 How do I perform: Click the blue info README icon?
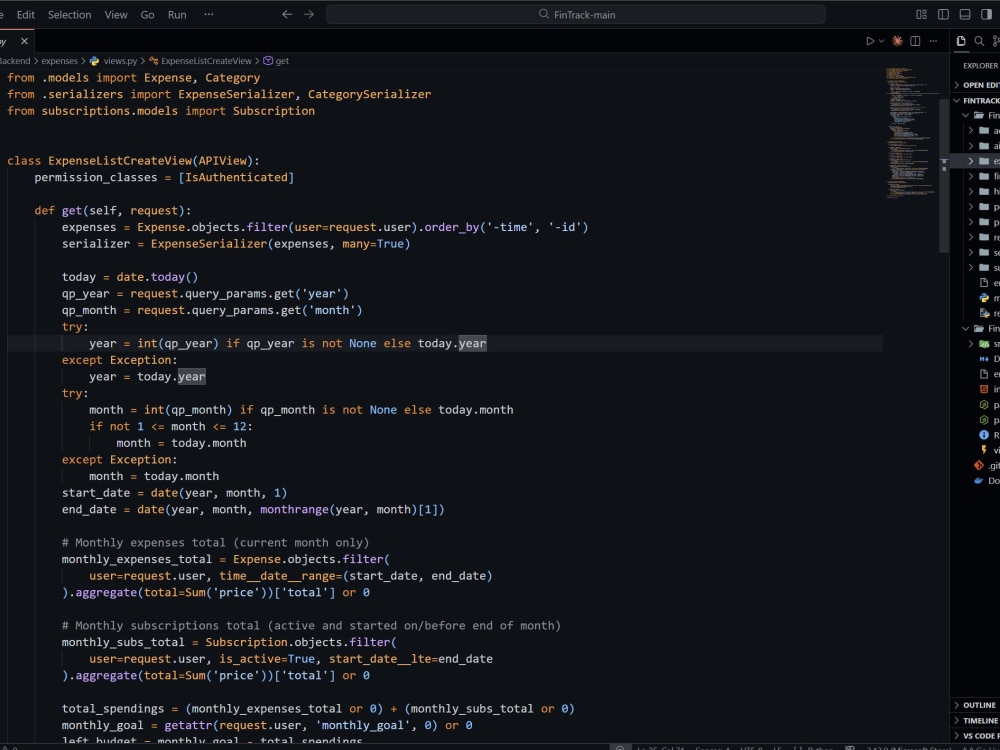984,435
